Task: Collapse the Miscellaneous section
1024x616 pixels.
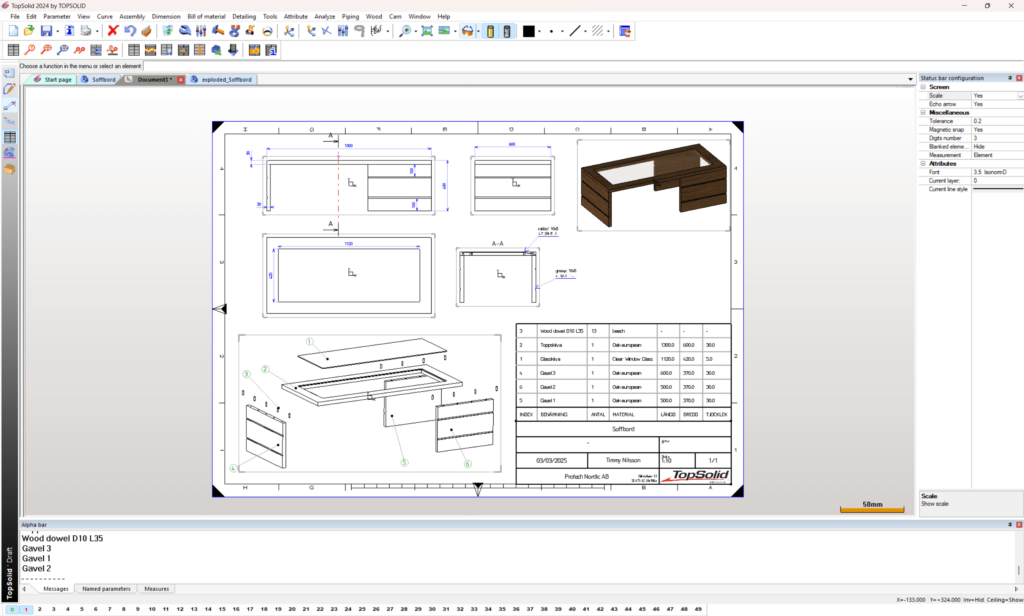Action: [923, 113]
